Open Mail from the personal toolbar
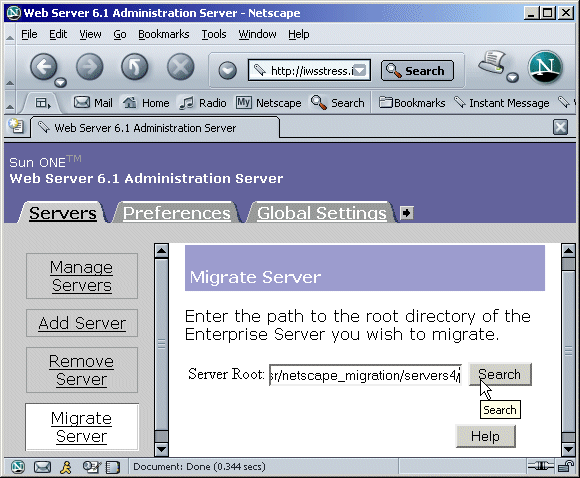580x478 pixels. click(x=93, y=102)
